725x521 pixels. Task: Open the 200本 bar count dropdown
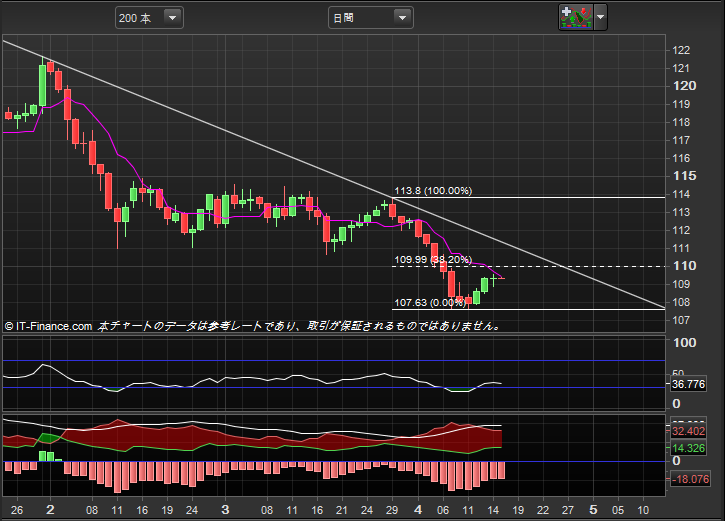pyautogui.click(x=149, y=18)
